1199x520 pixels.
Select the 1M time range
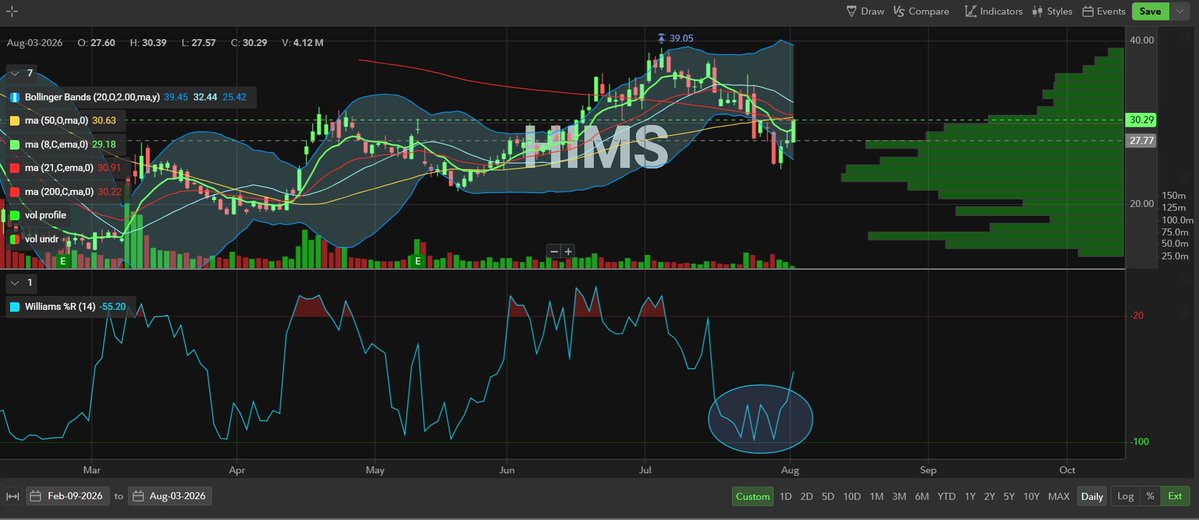[x=876, y=497]
